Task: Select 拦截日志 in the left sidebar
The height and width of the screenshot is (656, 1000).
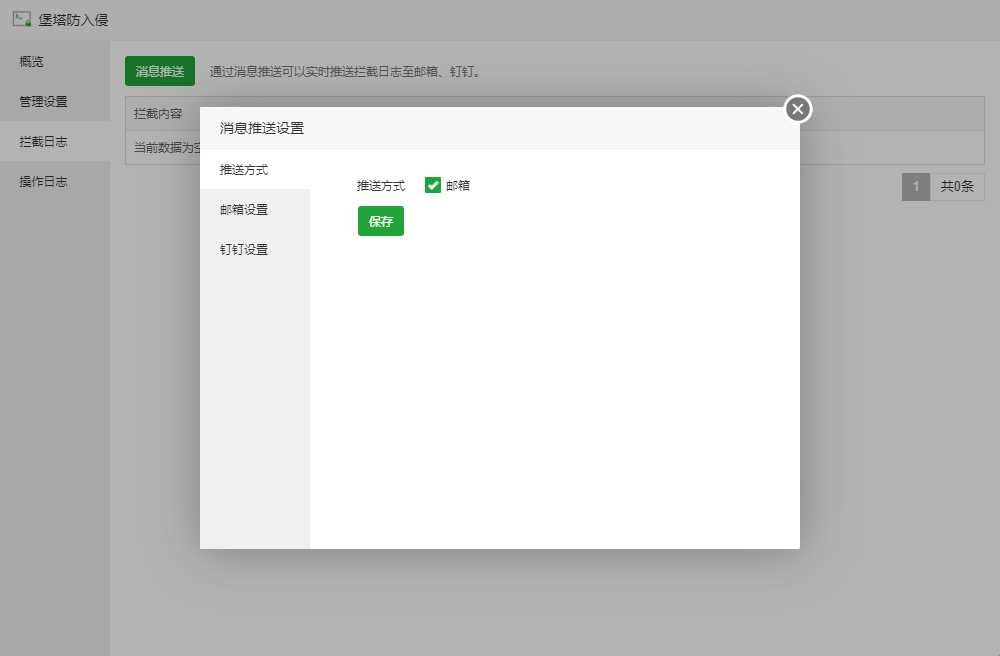Action: [x=43, y=142]
